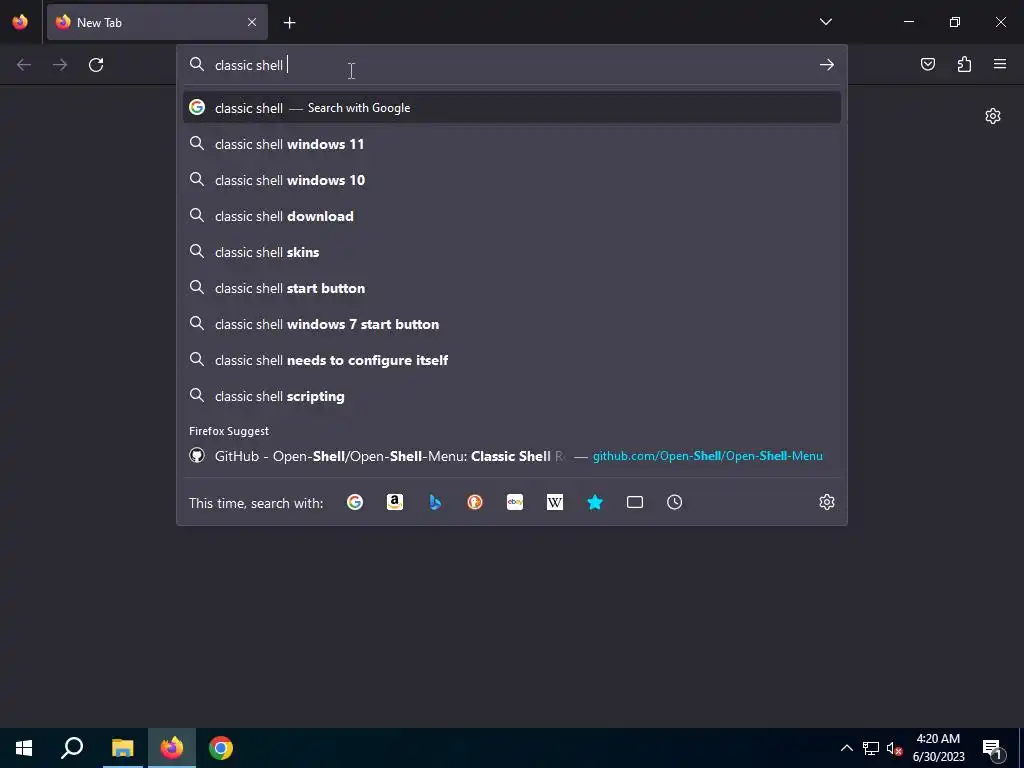
Task: Search in open Tabs icon
Action: click(x=635, y=502)
